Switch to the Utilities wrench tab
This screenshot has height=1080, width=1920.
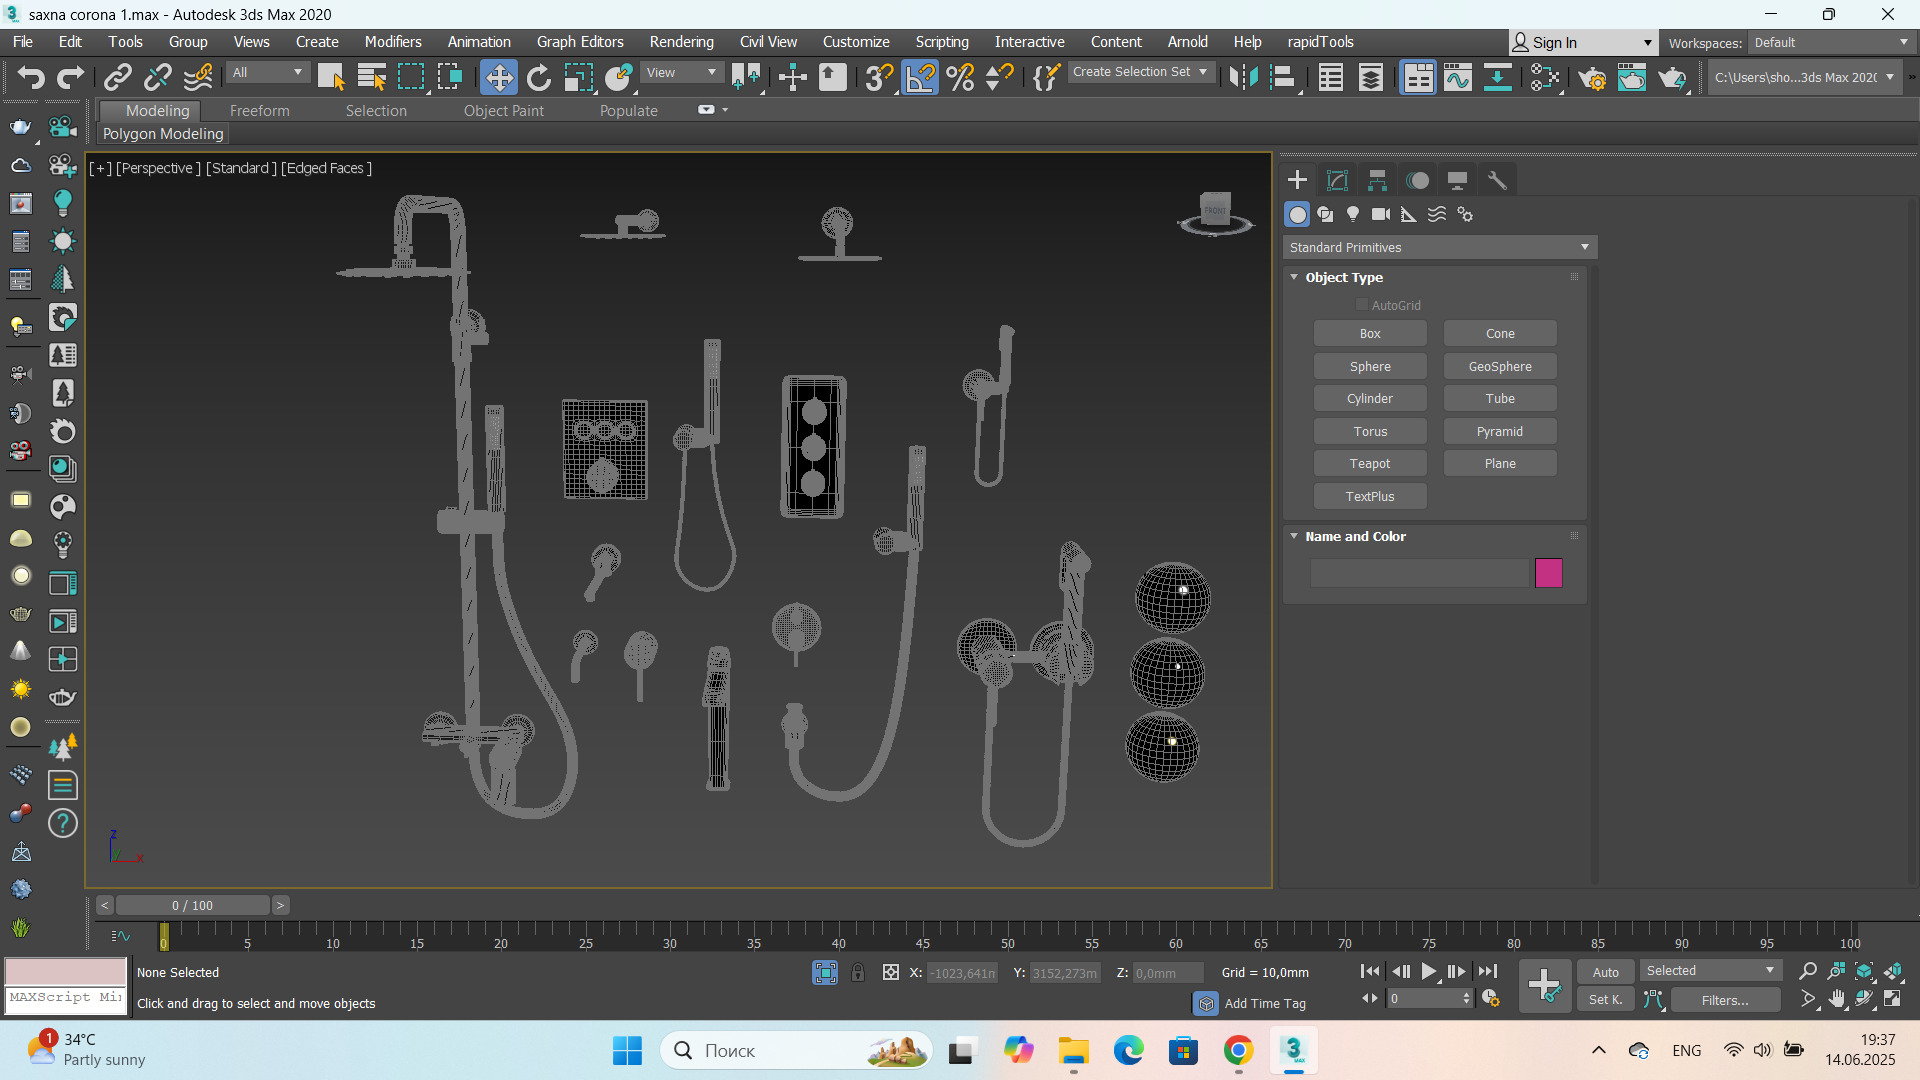pyautogui.click(x=1497, y=180)
